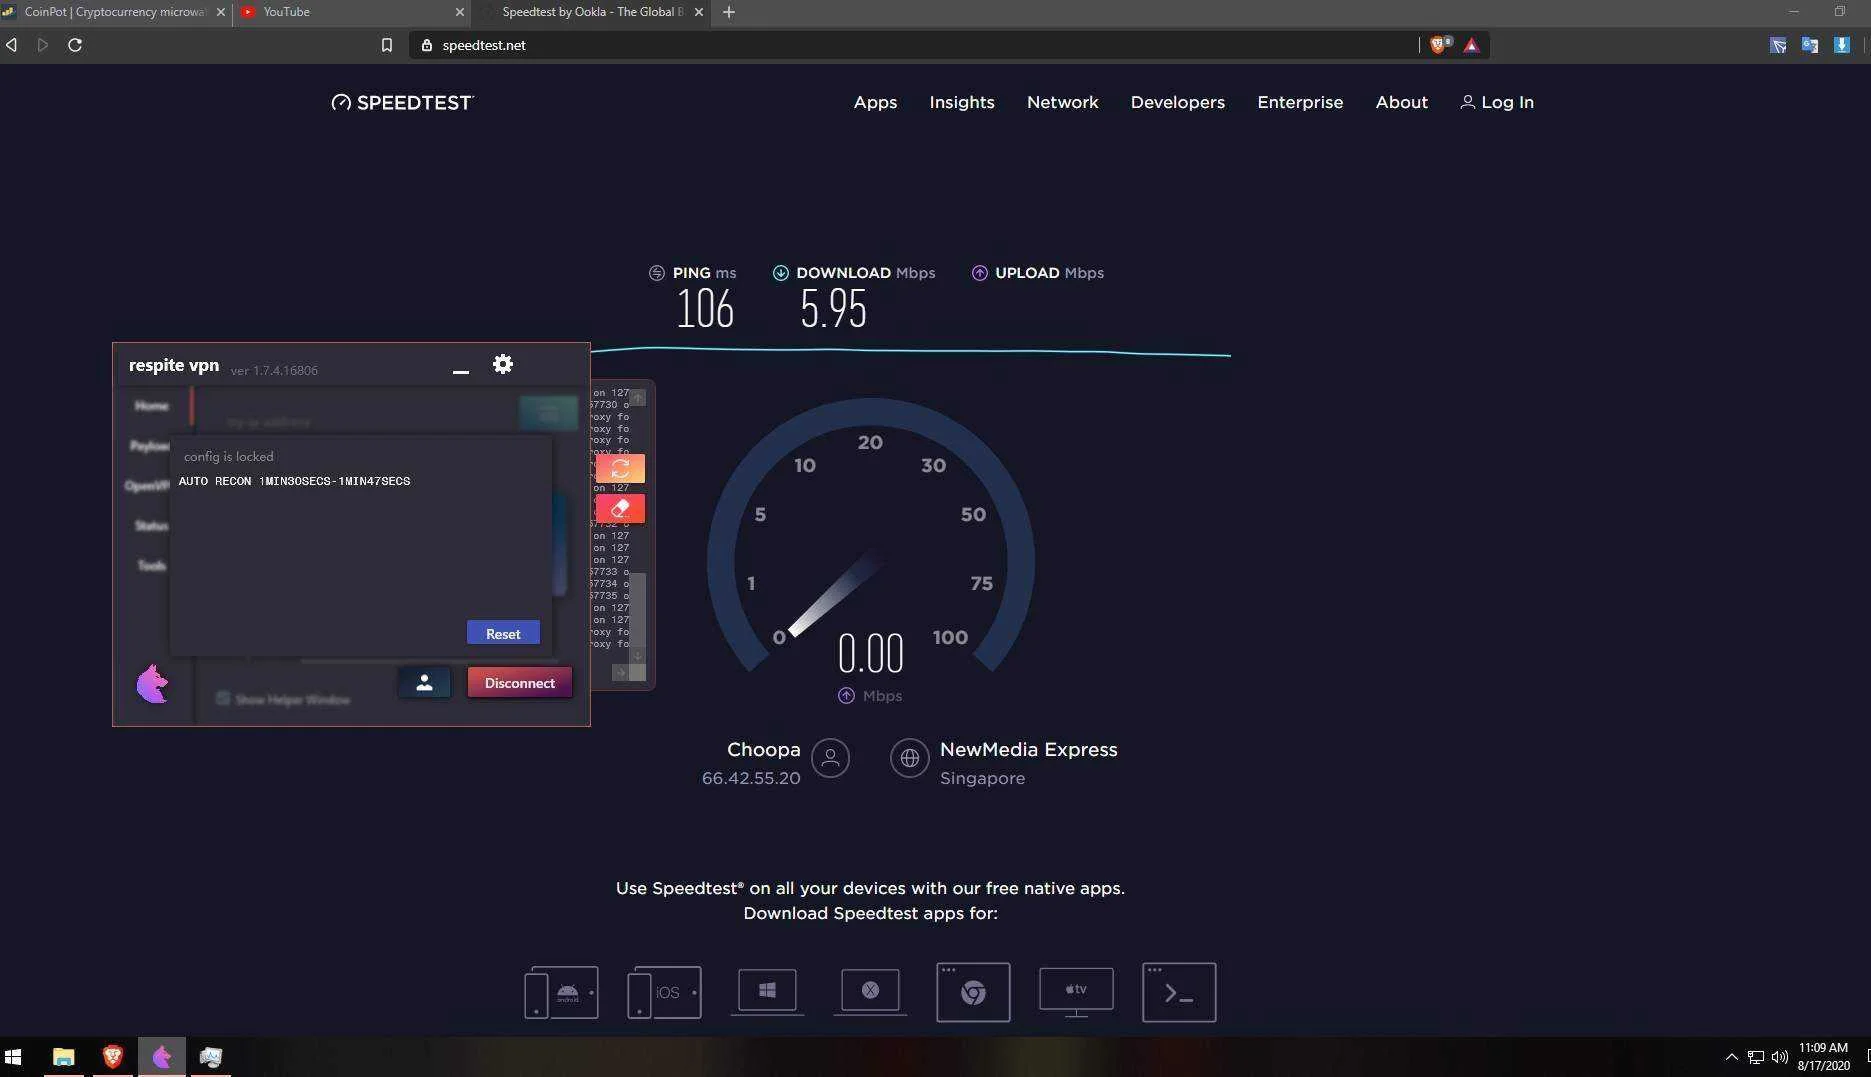Click the Disconnect button

pyautogui.click(x=520, y=683)
